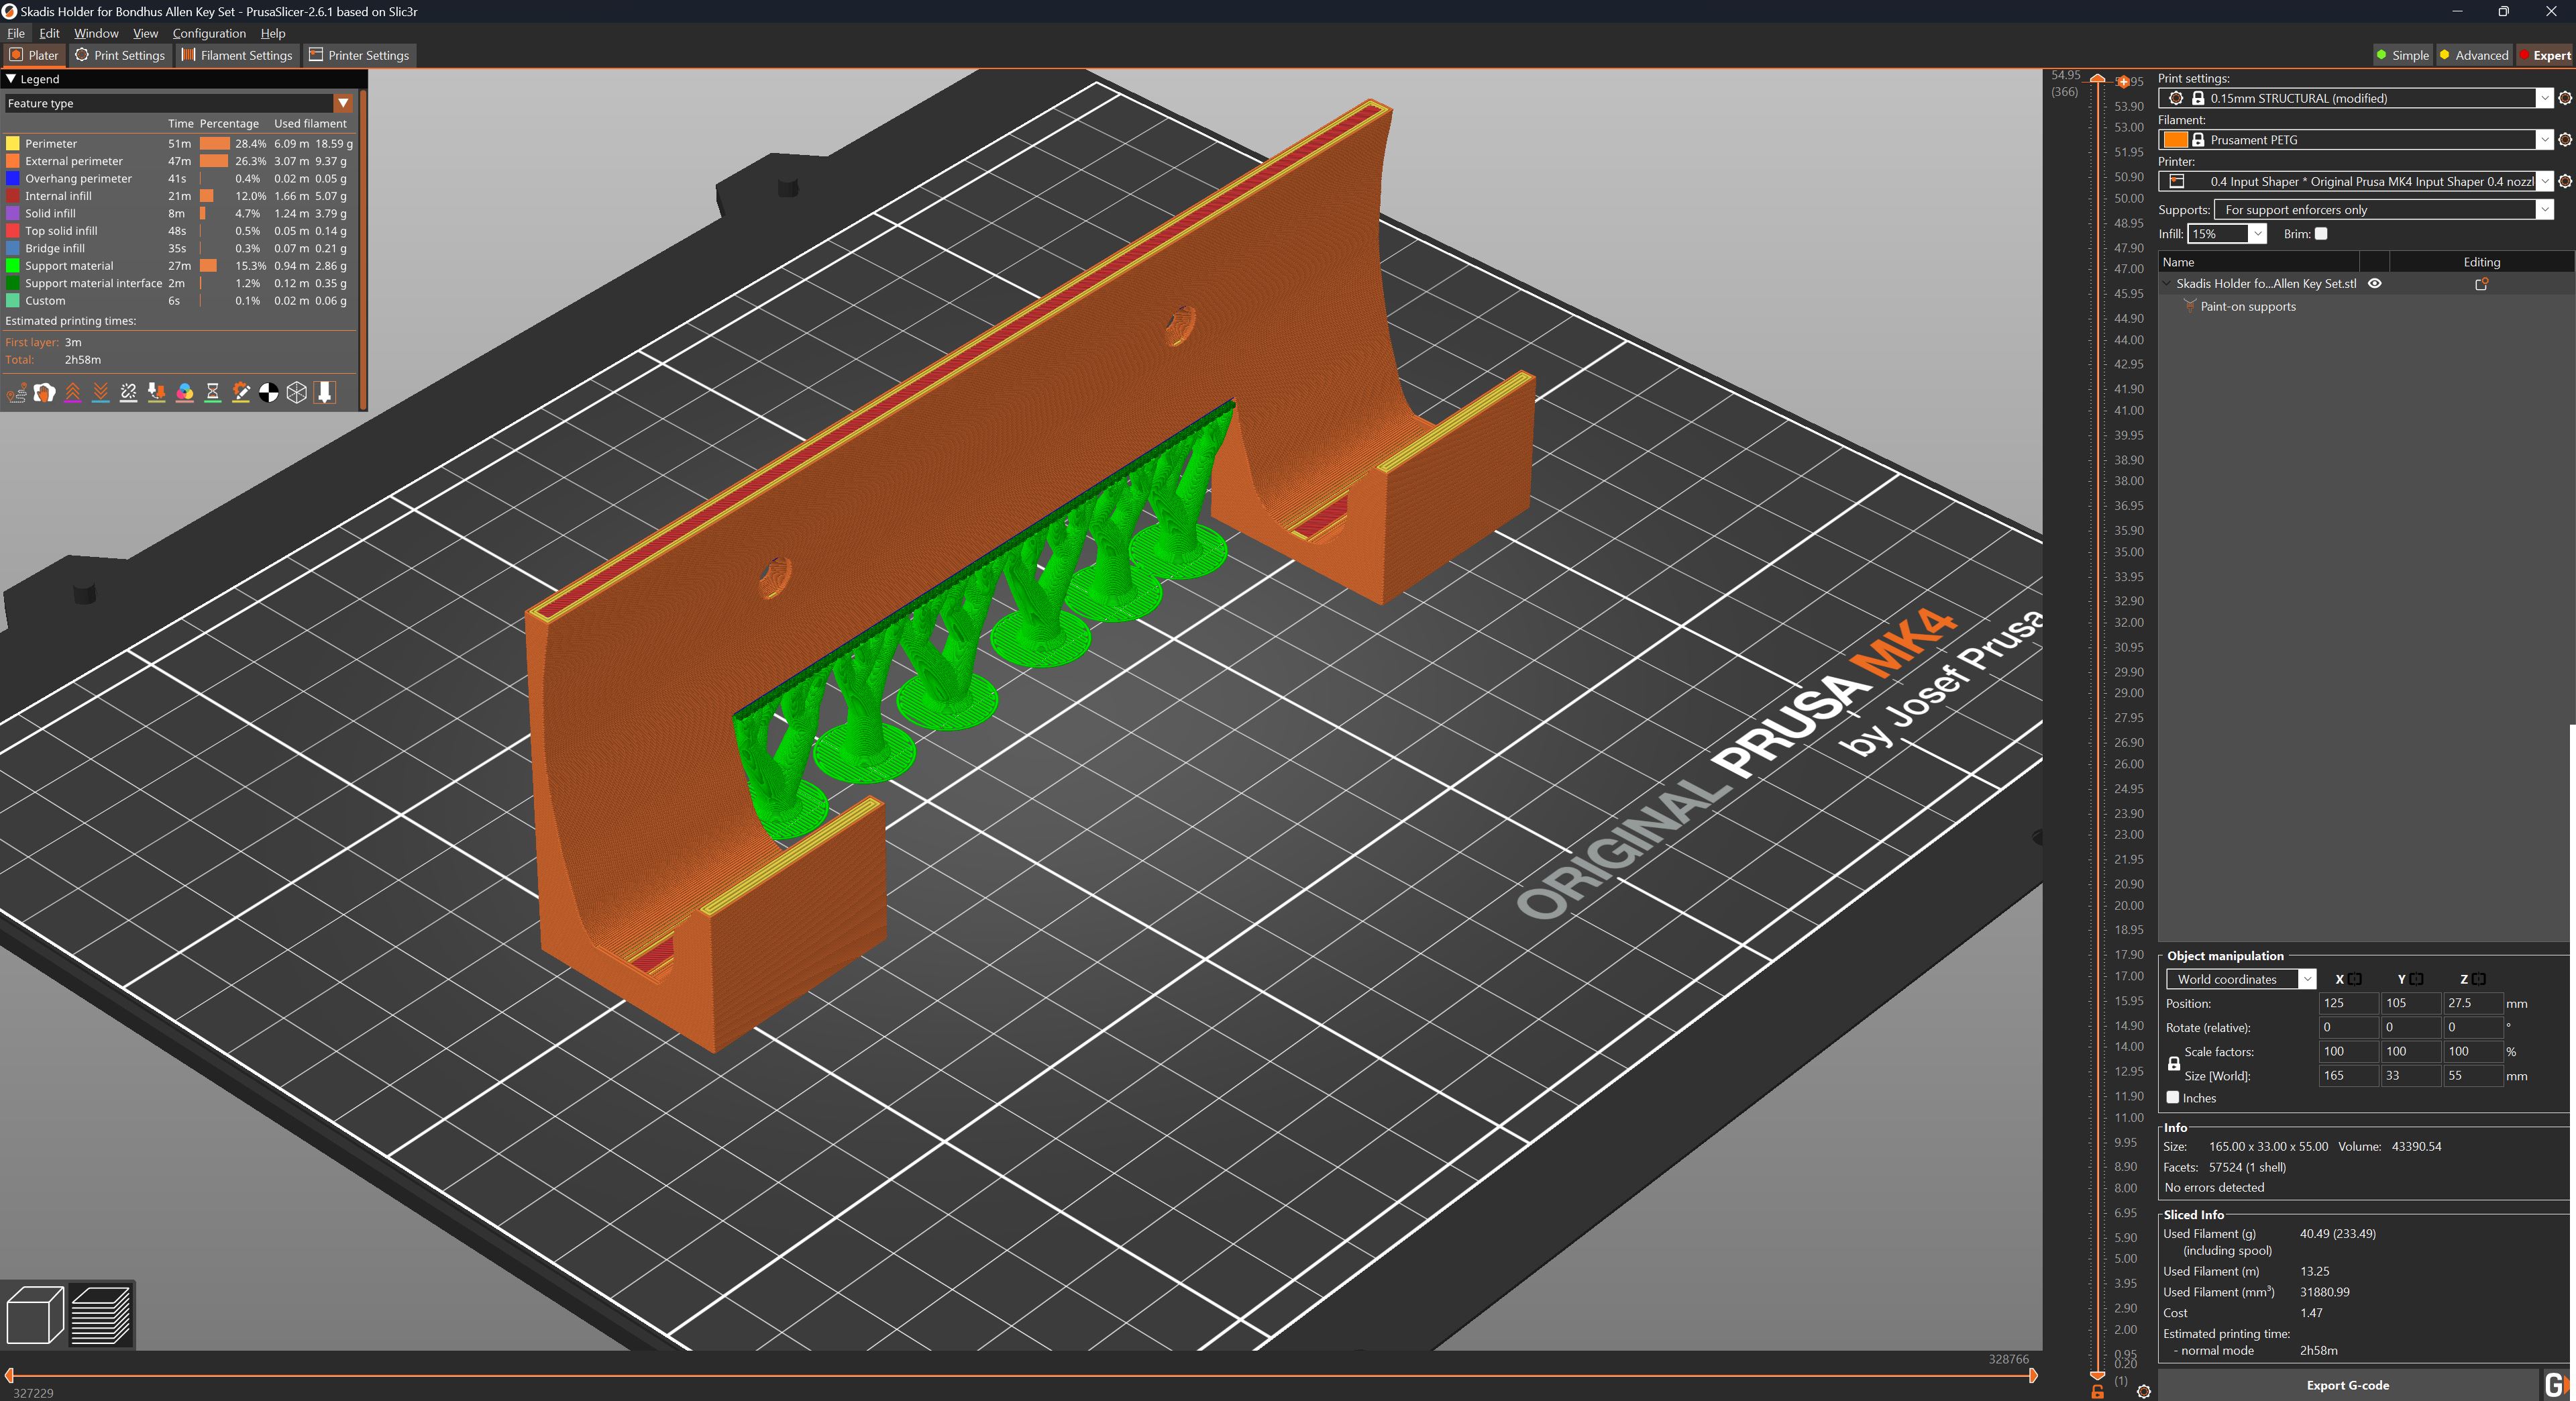Switch to sliced layers preview icon
This screenshot has height=1401, width=2576.
(x=100, y=1314)
